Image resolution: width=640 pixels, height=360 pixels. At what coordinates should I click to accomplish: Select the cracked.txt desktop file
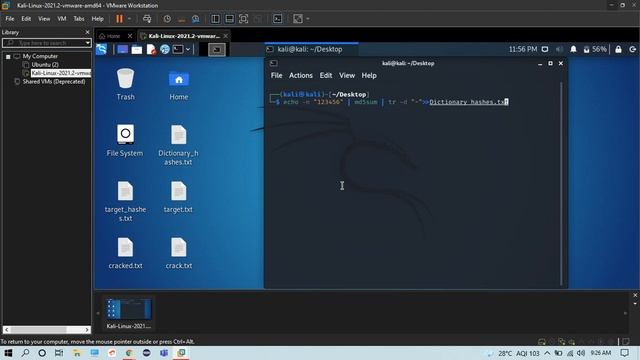(125, 253)
